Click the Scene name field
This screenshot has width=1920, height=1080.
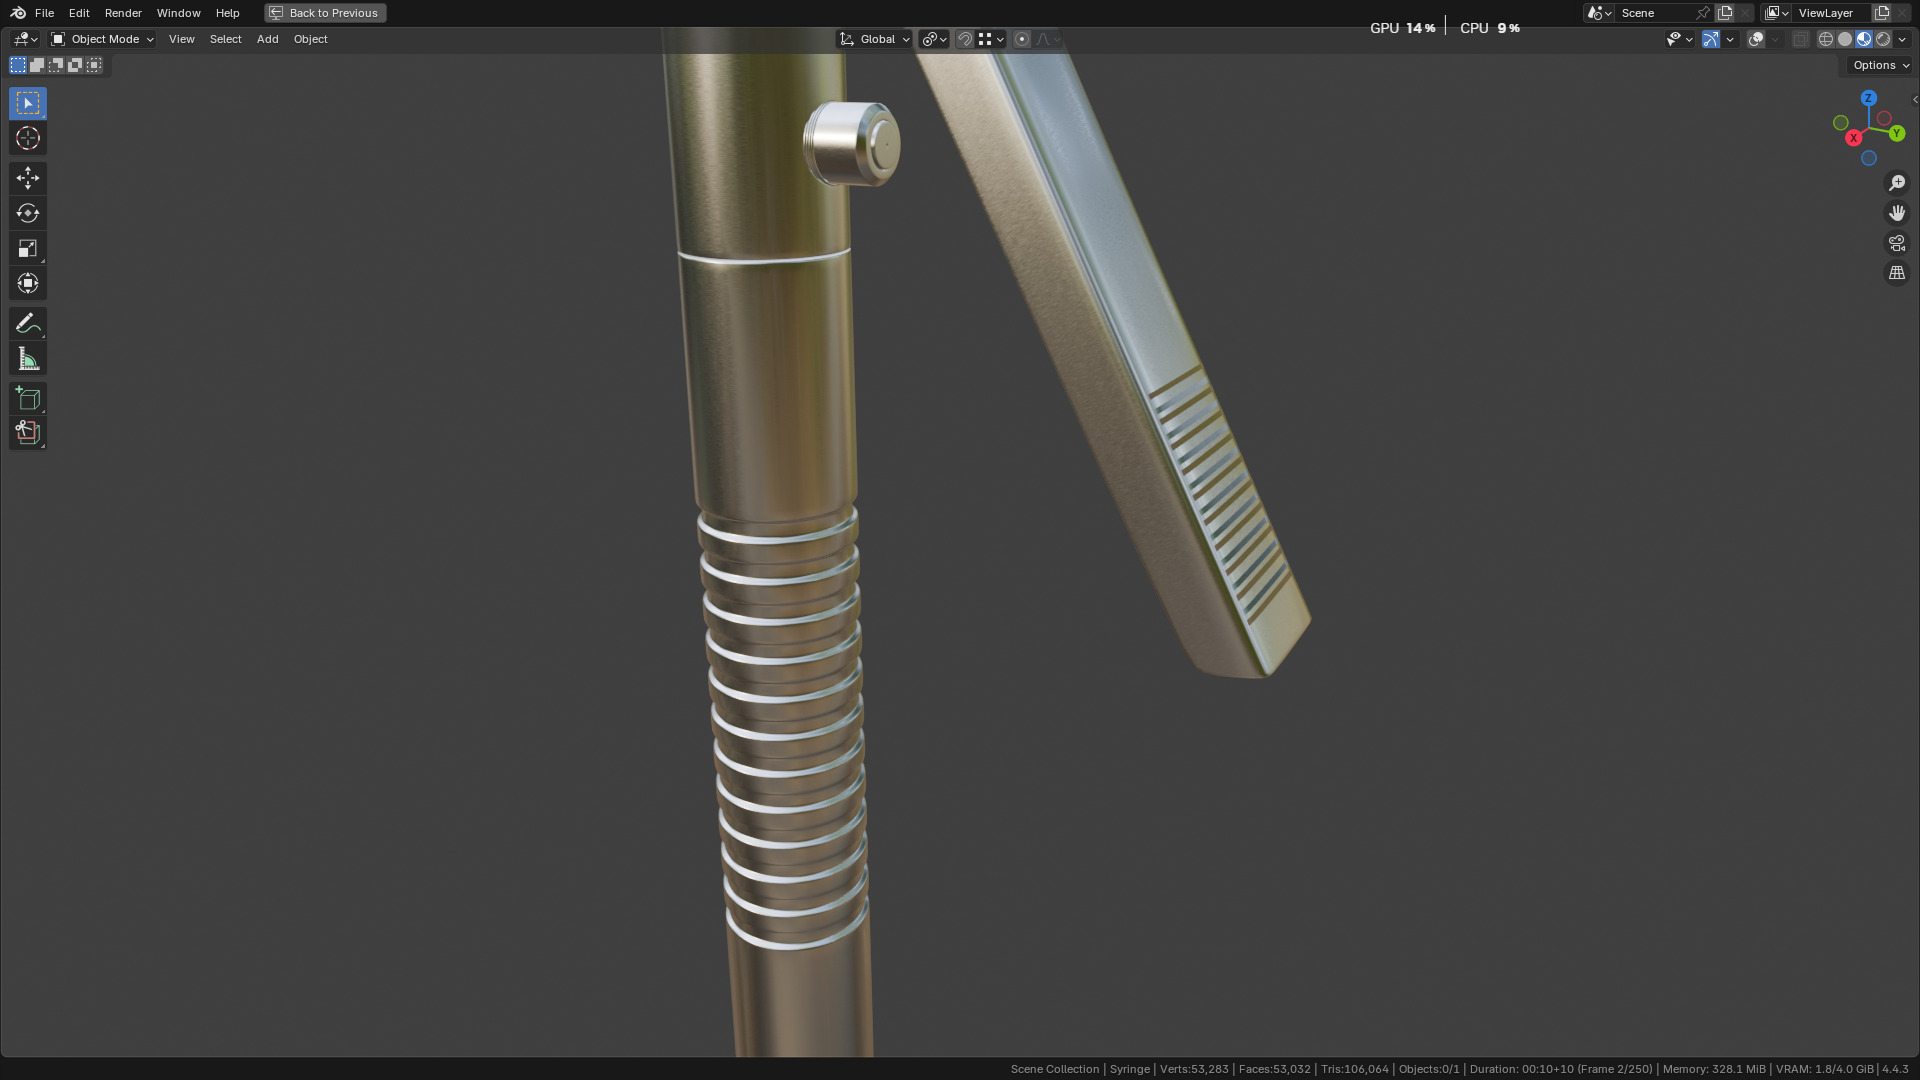point(1654,13)
